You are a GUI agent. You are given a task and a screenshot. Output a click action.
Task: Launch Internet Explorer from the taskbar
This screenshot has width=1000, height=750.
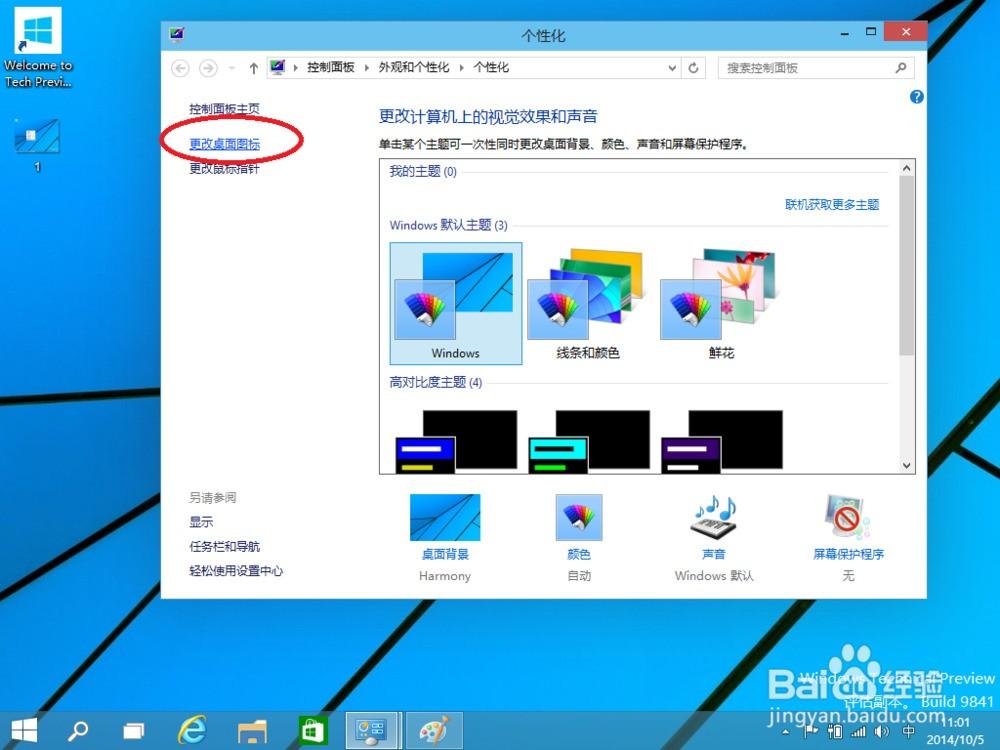[x=191, y=730]
